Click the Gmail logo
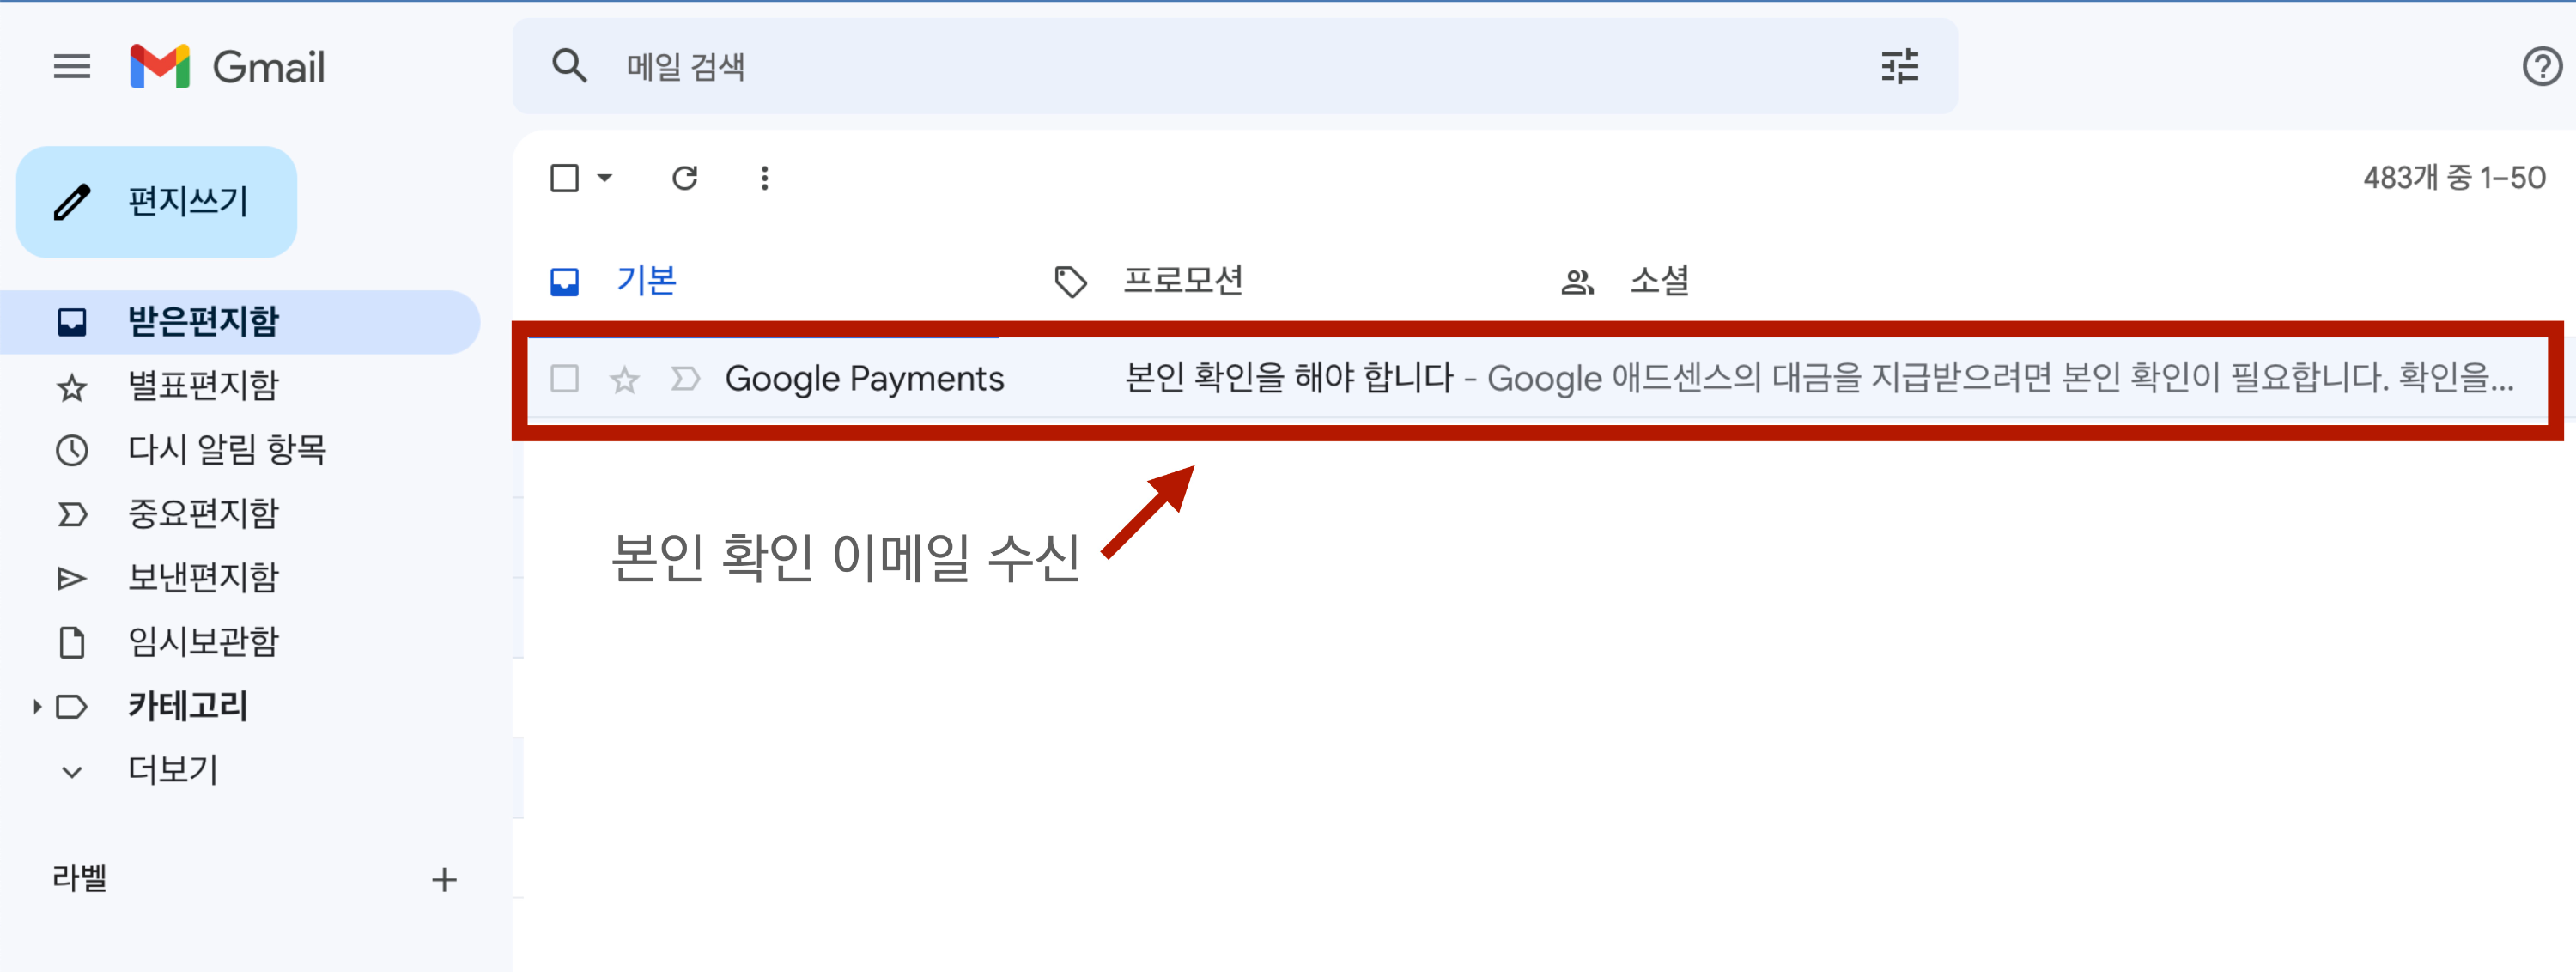Image resolution: width=2576 pixels, height=972 pixels. point(228,67)
